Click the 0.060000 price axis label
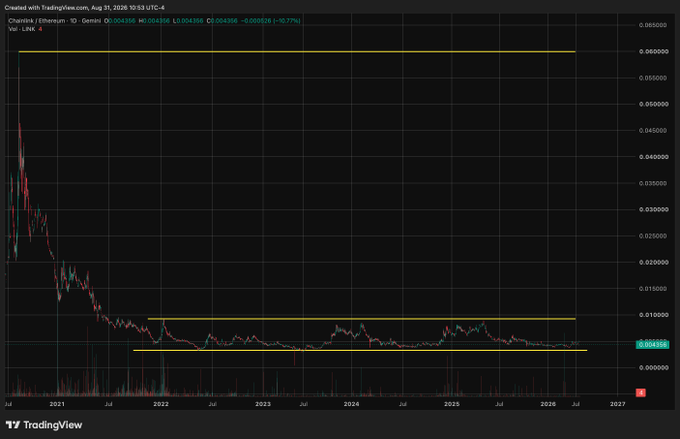 (653, 52)
